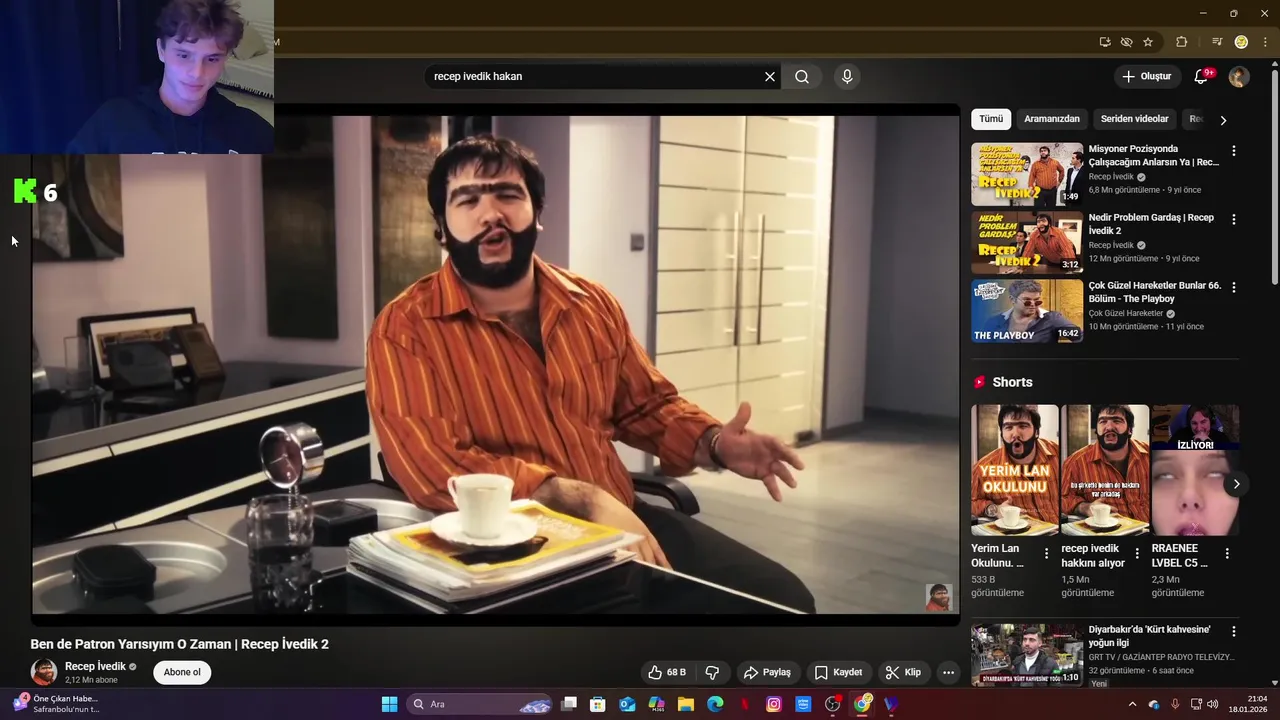
Task: Open Microsoft Edge from taskbar
Action: click(x=715, y=704)
